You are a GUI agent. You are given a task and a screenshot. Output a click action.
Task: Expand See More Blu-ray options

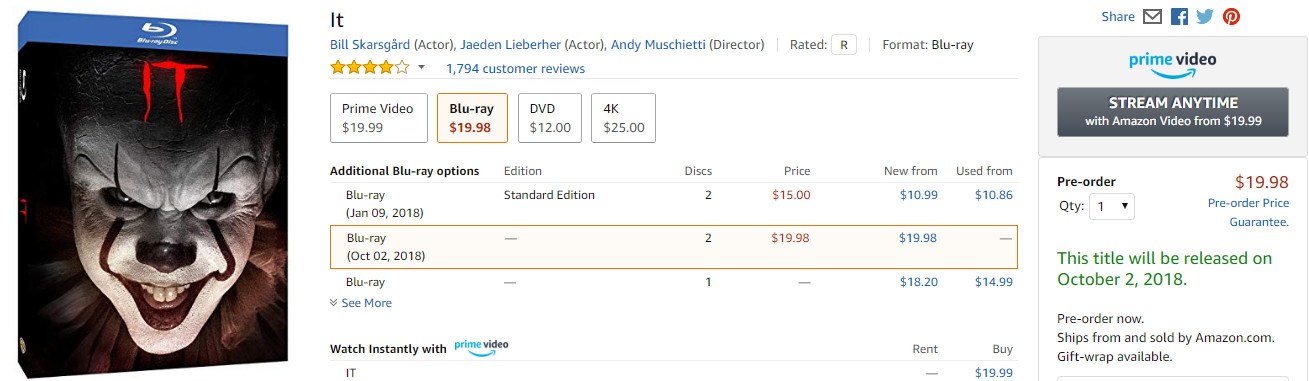360,303
